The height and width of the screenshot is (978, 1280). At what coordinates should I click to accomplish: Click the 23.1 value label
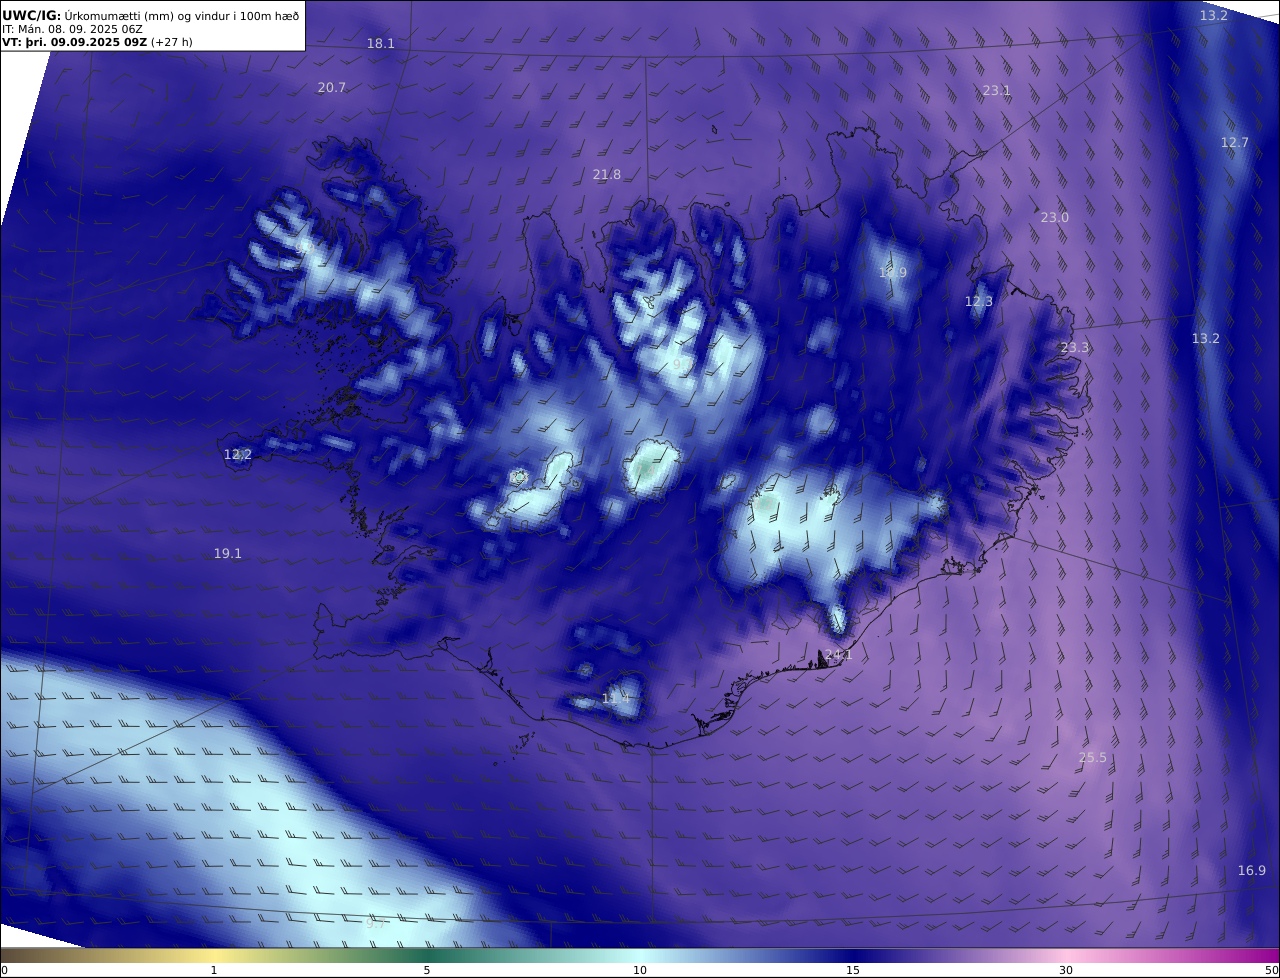(997, 91)
